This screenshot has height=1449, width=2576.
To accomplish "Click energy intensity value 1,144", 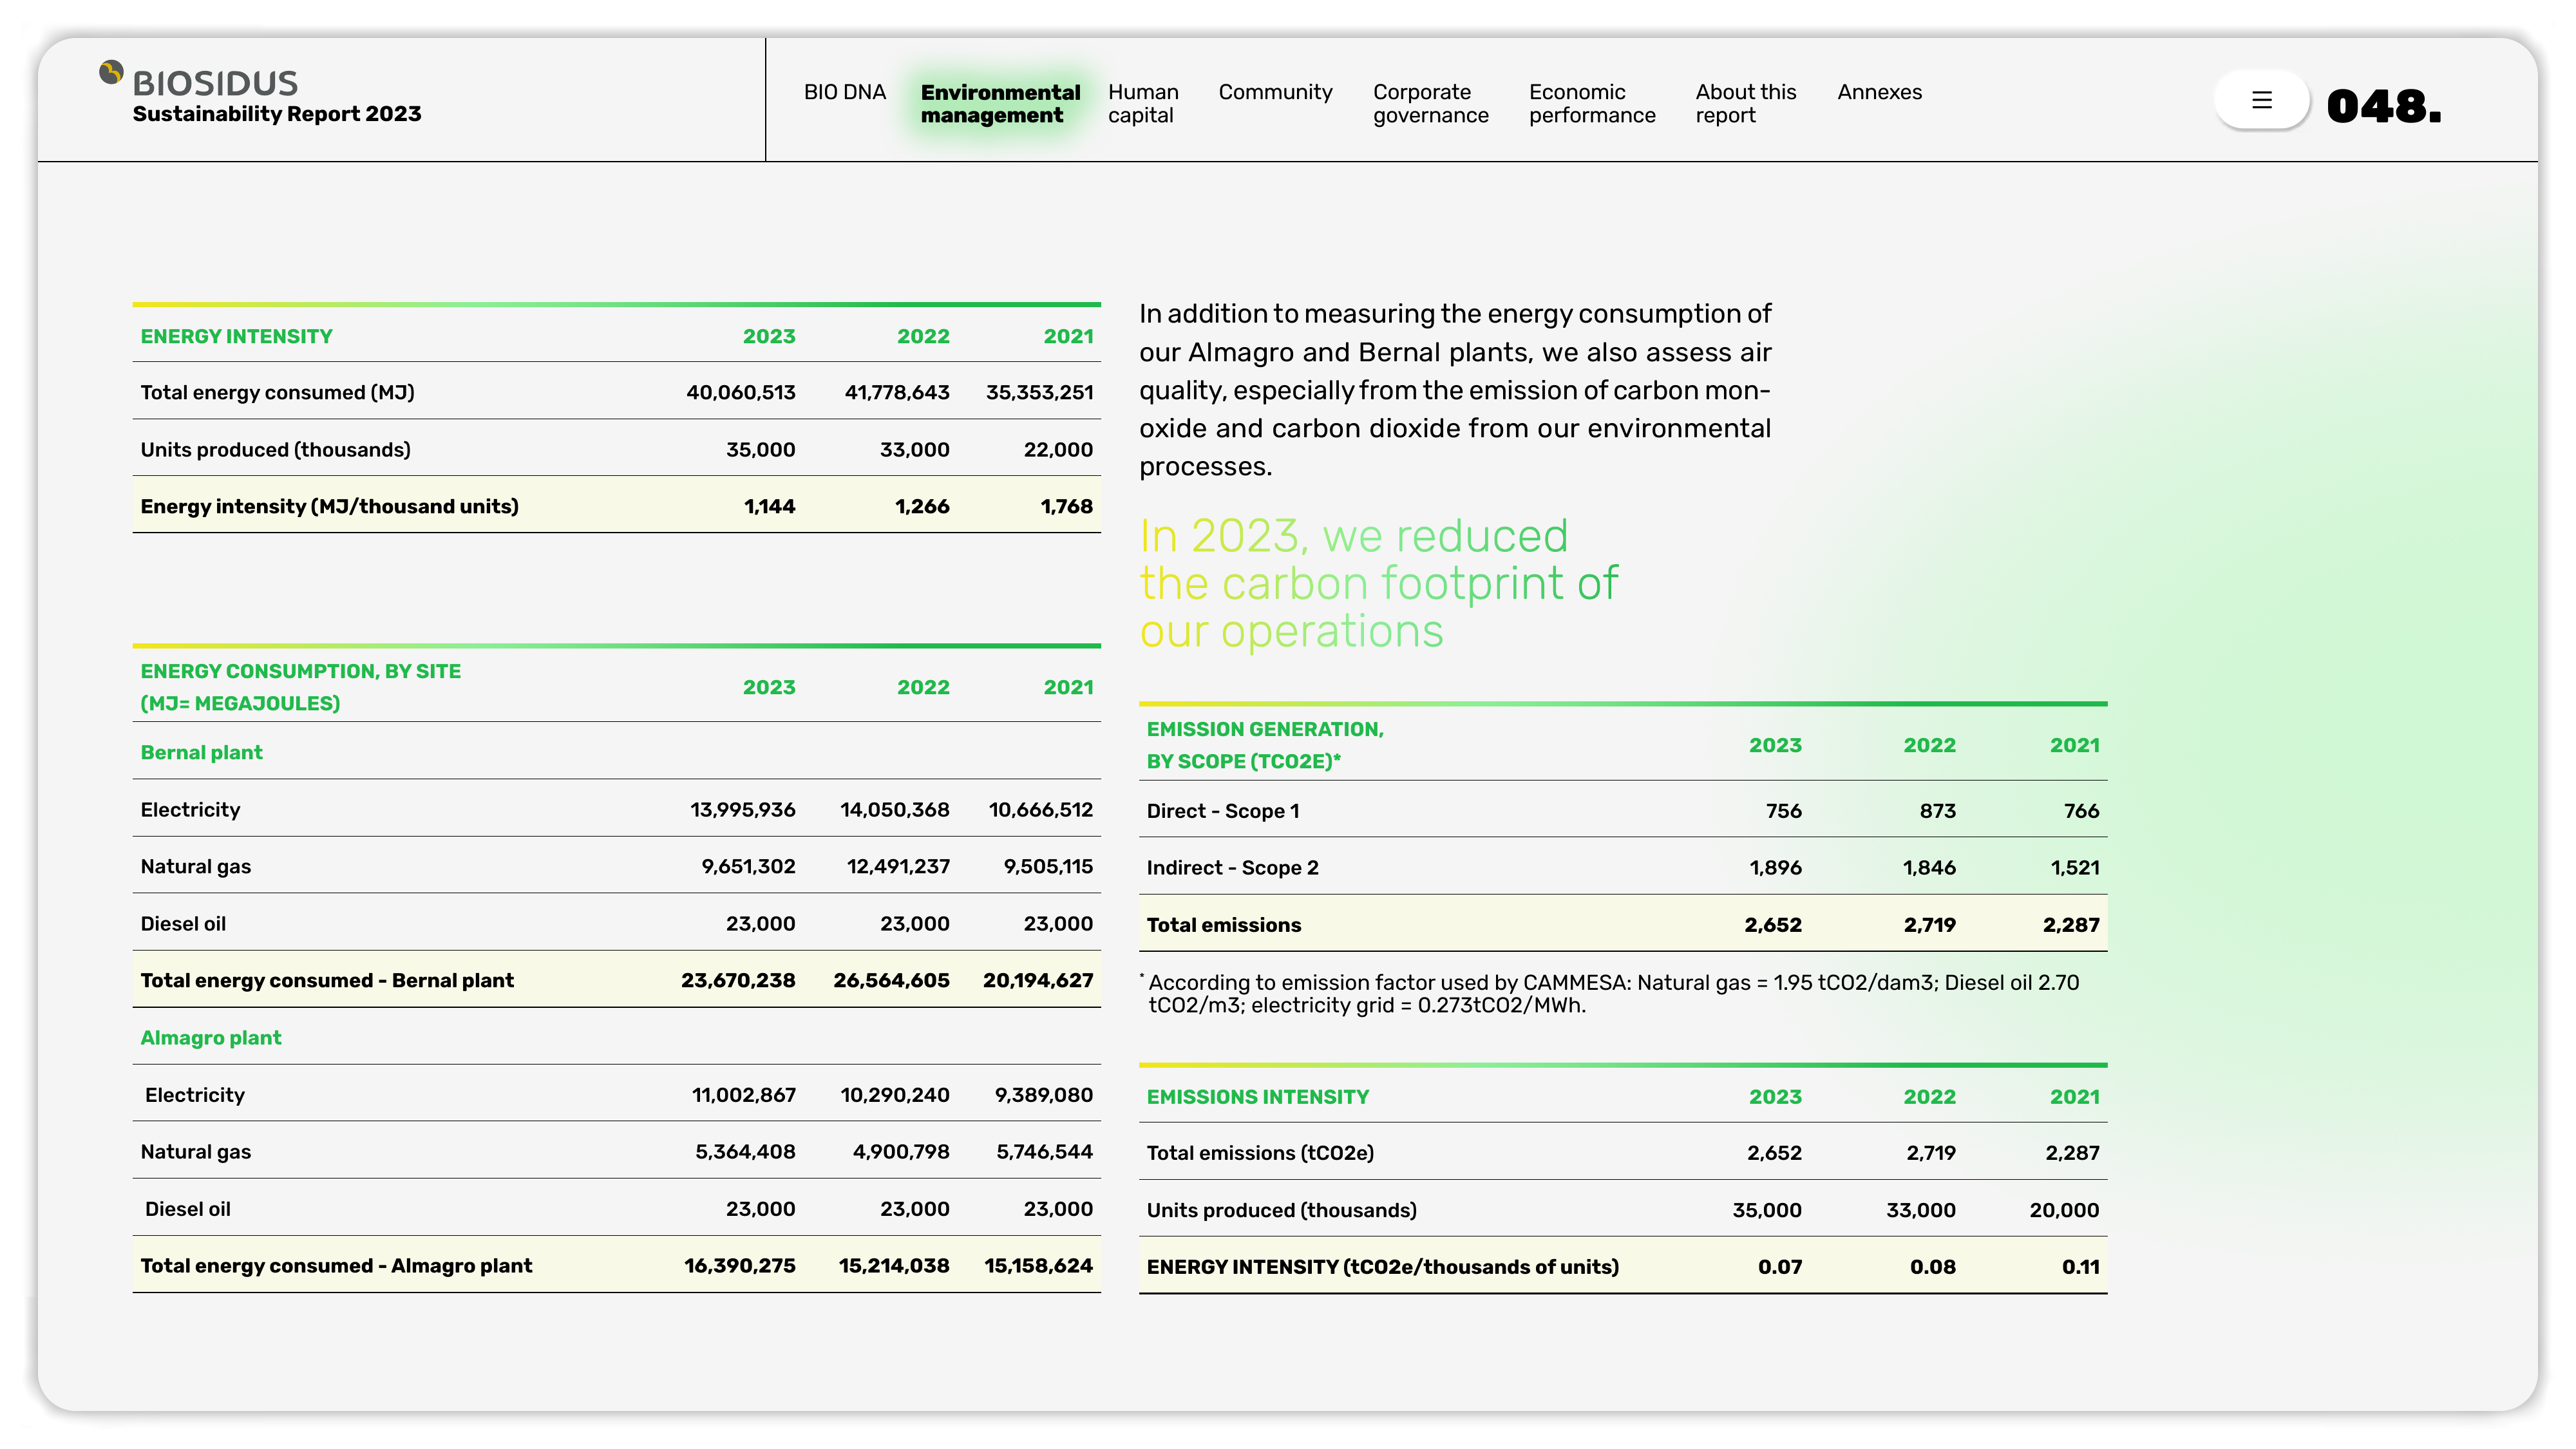I will [769, 507].
